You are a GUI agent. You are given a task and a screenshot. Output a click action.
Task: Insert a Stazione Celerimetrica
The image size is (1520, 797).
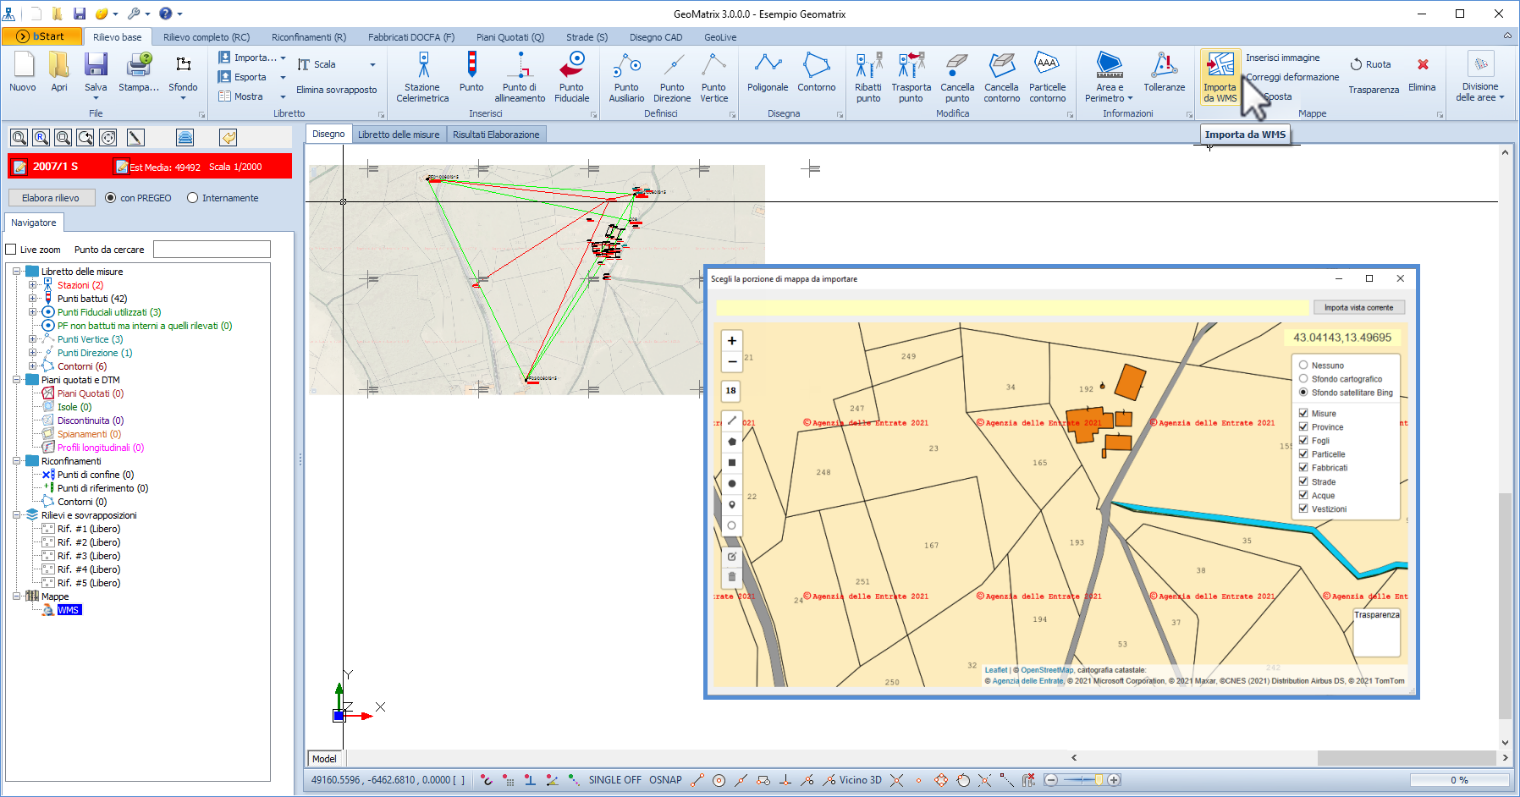[x=423, y=76]
